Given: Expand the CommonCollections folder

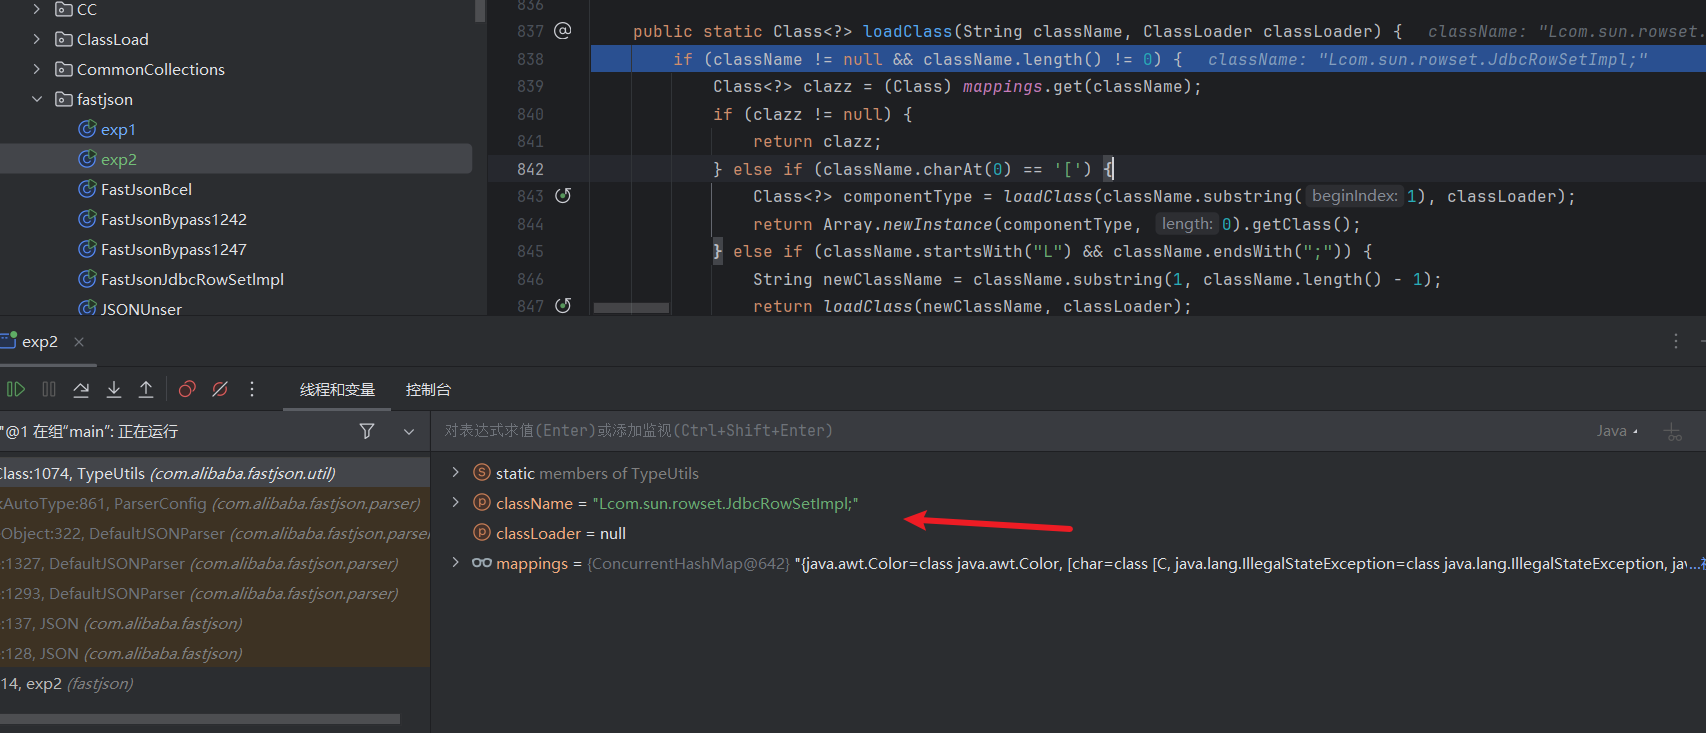Looking at the screenshot, I should (37, 69).
